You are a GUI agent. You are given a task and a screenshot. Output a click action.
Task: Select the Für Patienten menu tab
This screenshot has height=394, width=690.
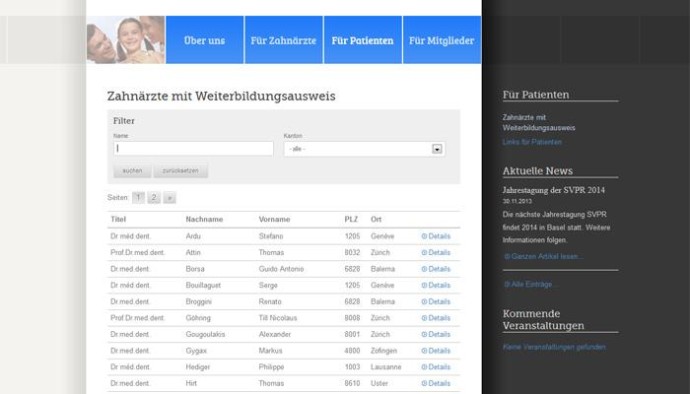[x=363, y=40]
